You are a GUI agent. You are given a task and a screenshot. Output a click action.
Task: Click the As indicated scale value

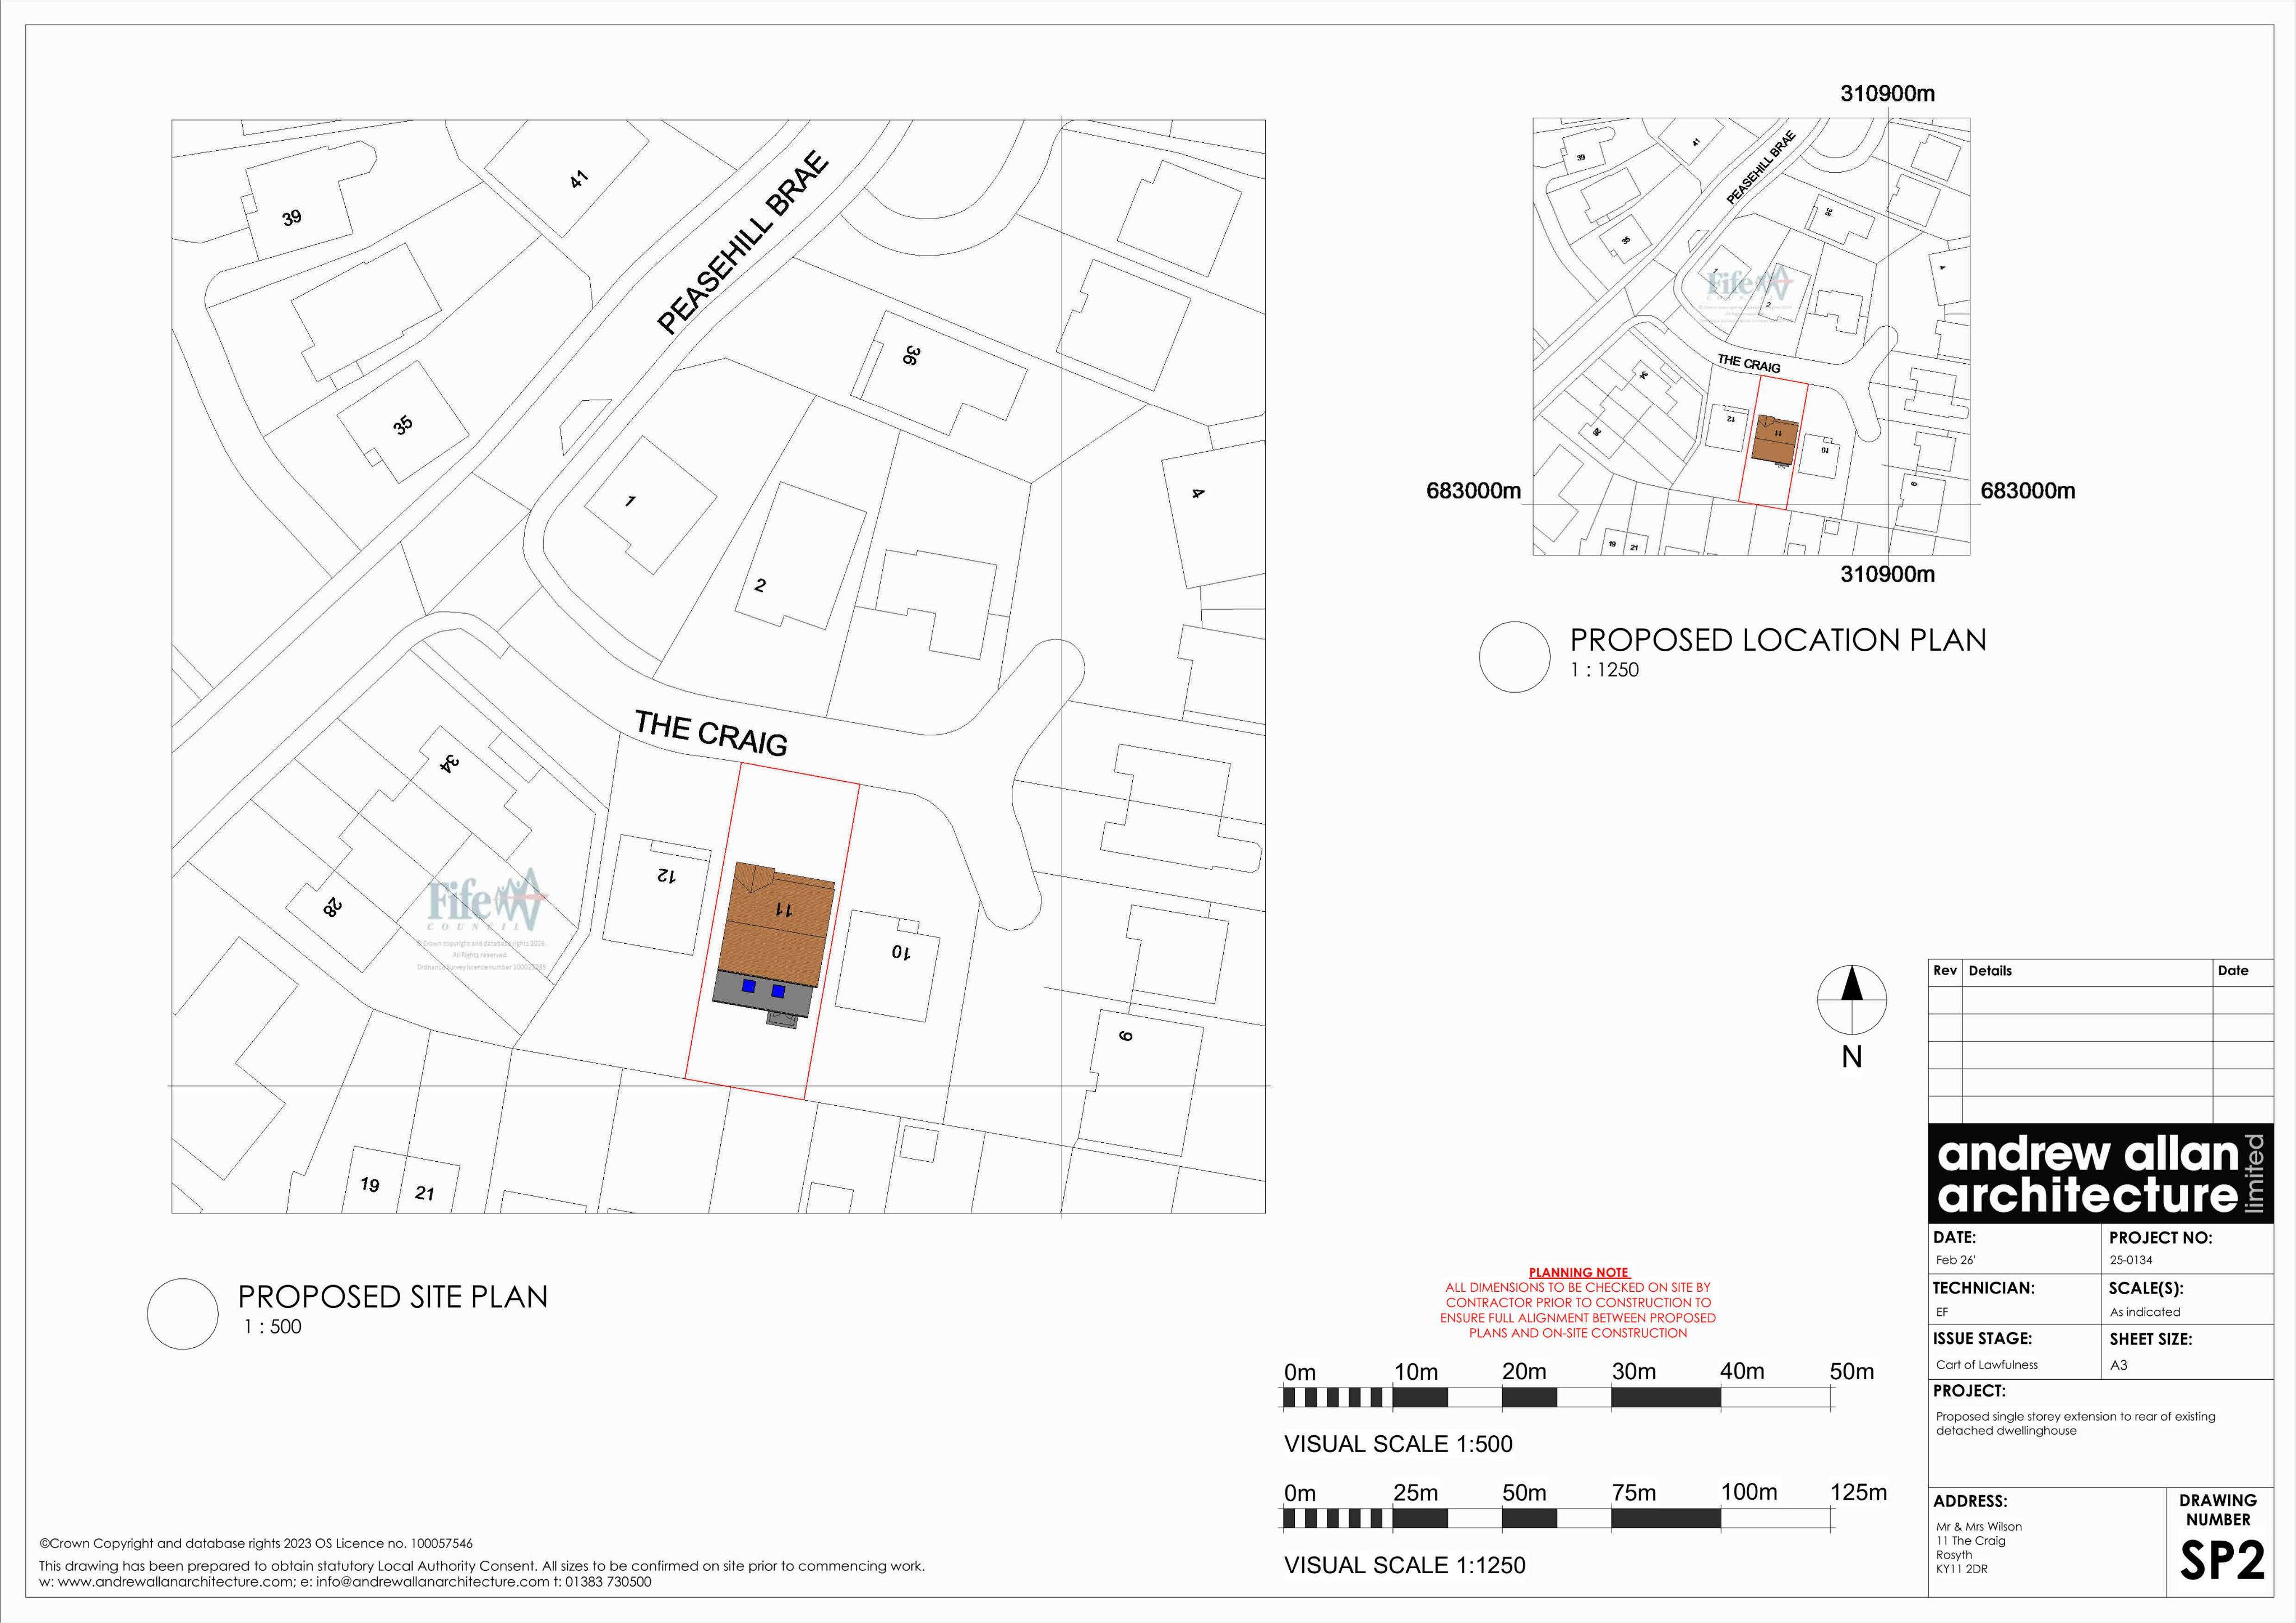tap(2145, 1312)
